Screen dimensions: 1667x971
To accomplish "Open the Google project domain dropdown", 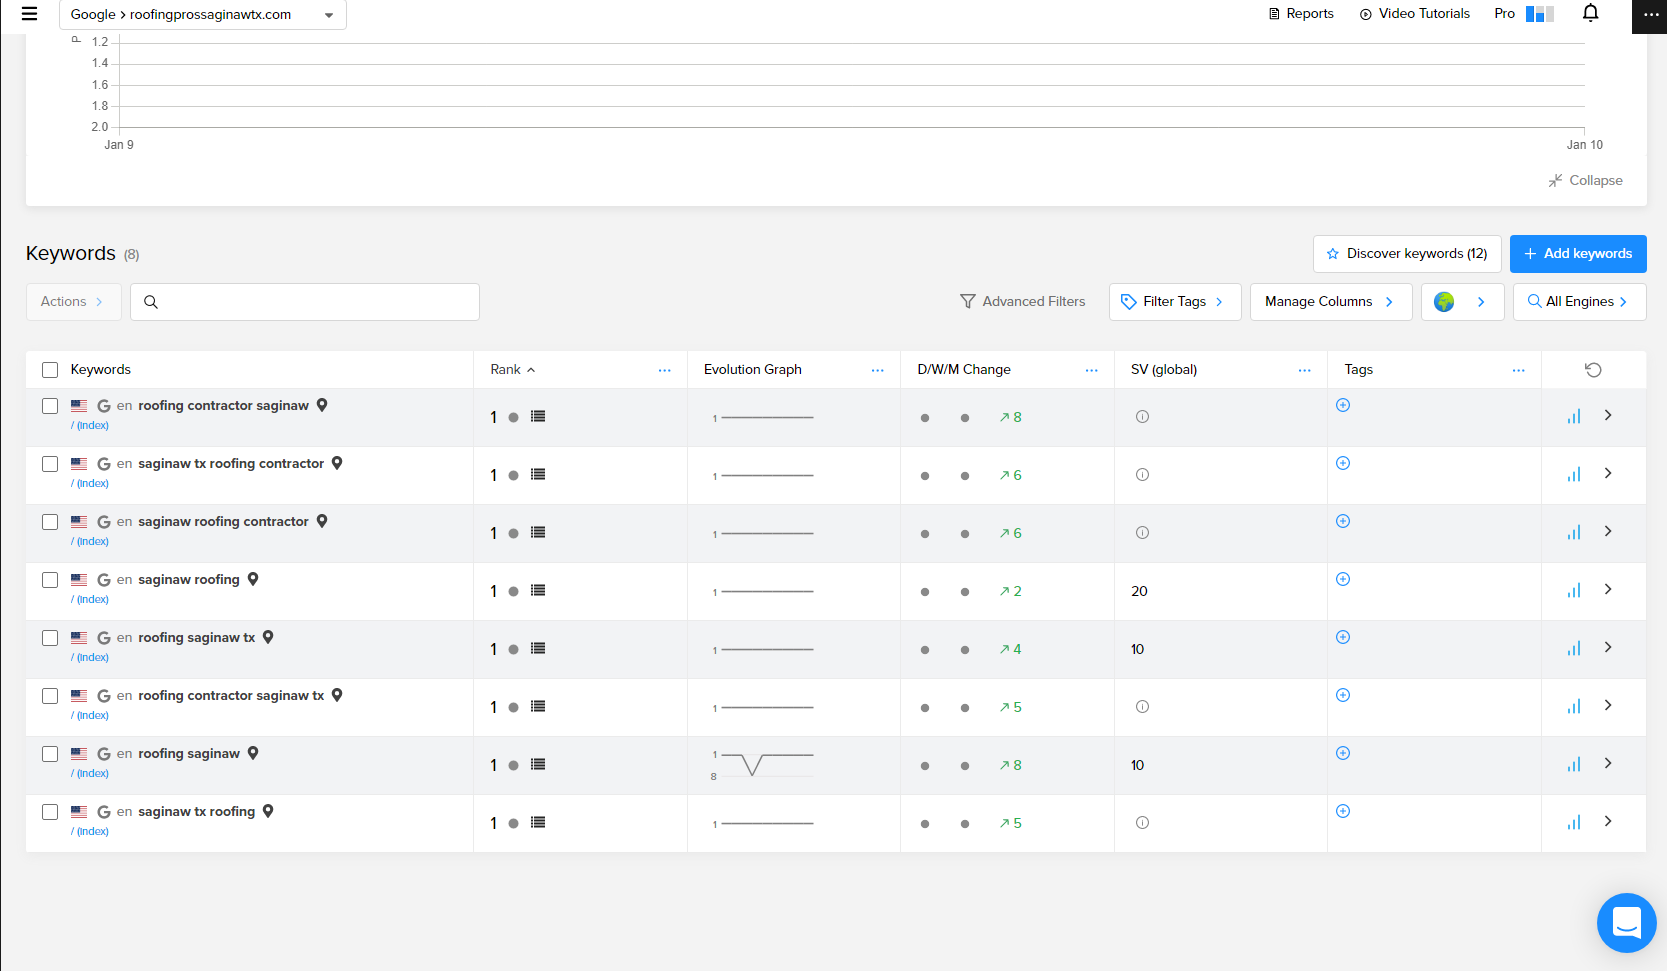I will [x=203, y=15].
